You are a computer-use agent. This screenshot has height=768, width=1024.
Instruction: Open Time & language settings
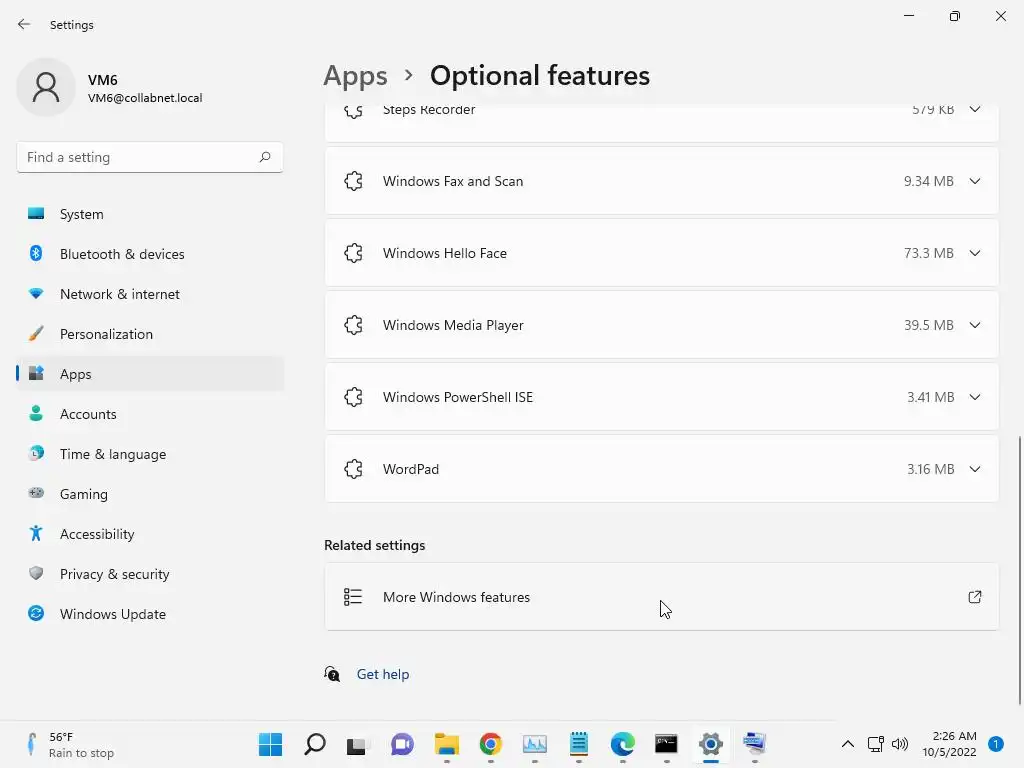[x=150, y=454]
